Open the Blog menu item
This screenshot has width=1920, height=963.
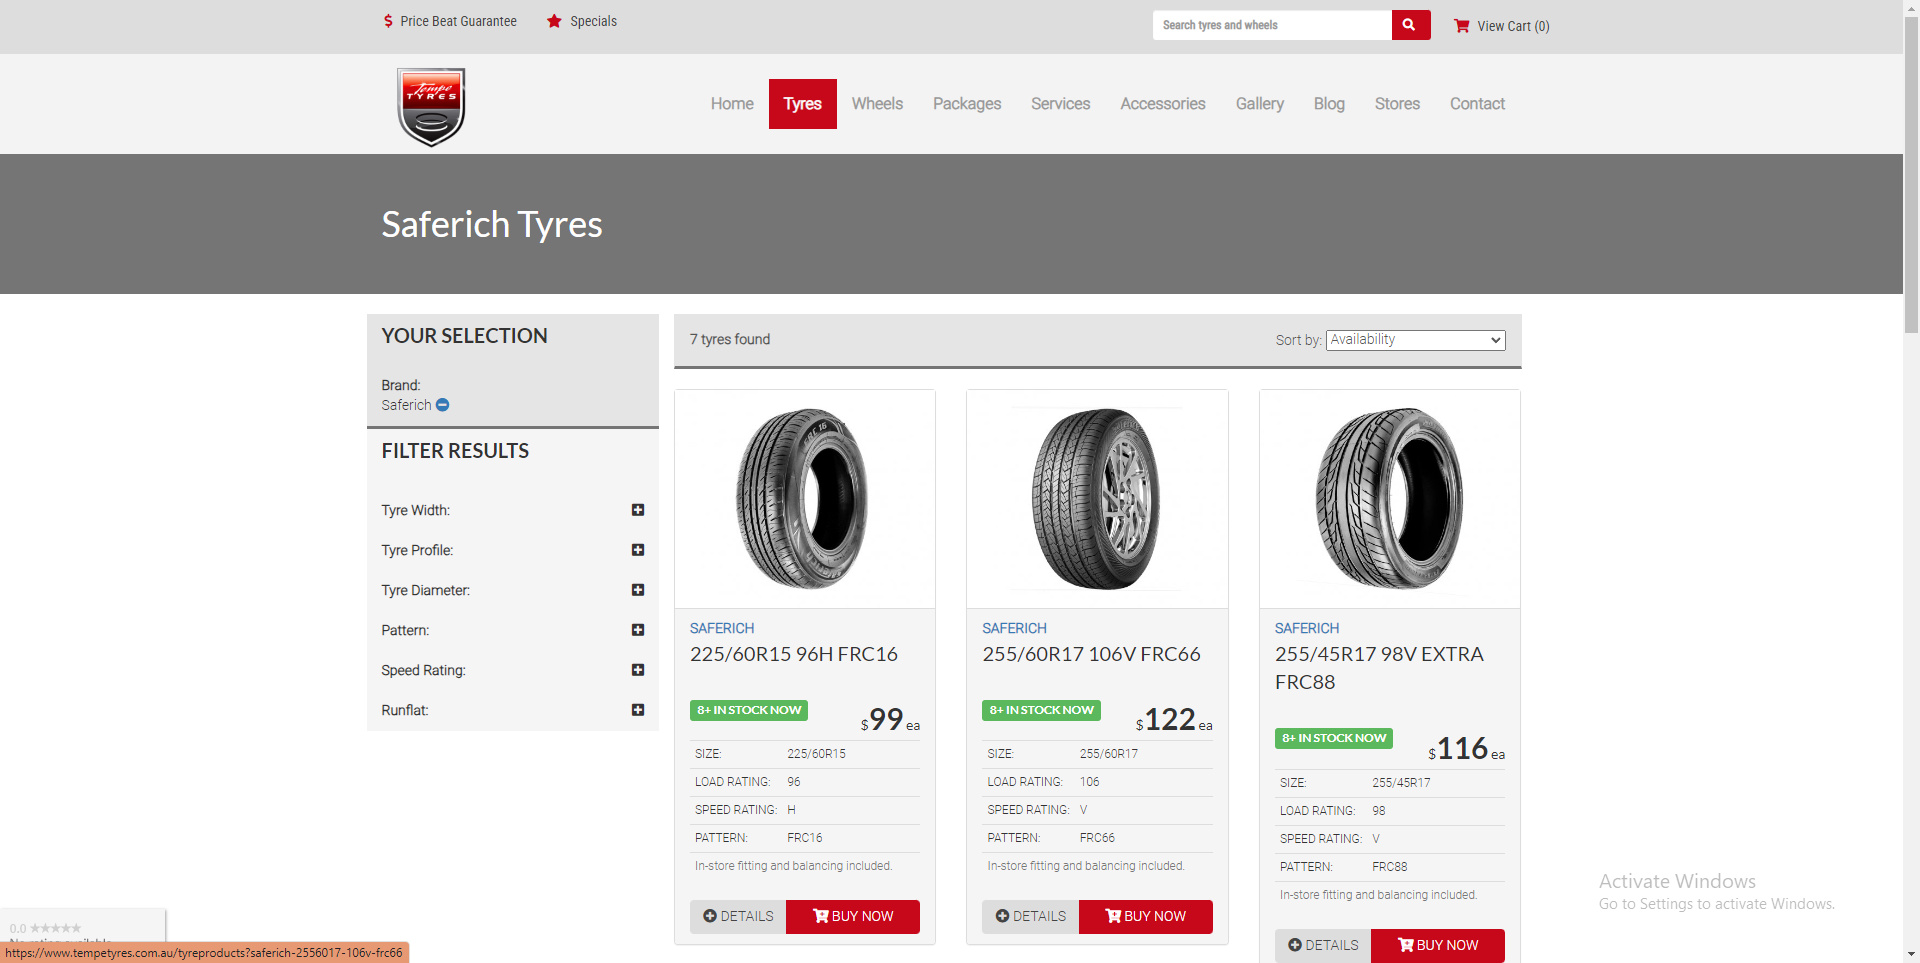click(x=1329, y=104)
